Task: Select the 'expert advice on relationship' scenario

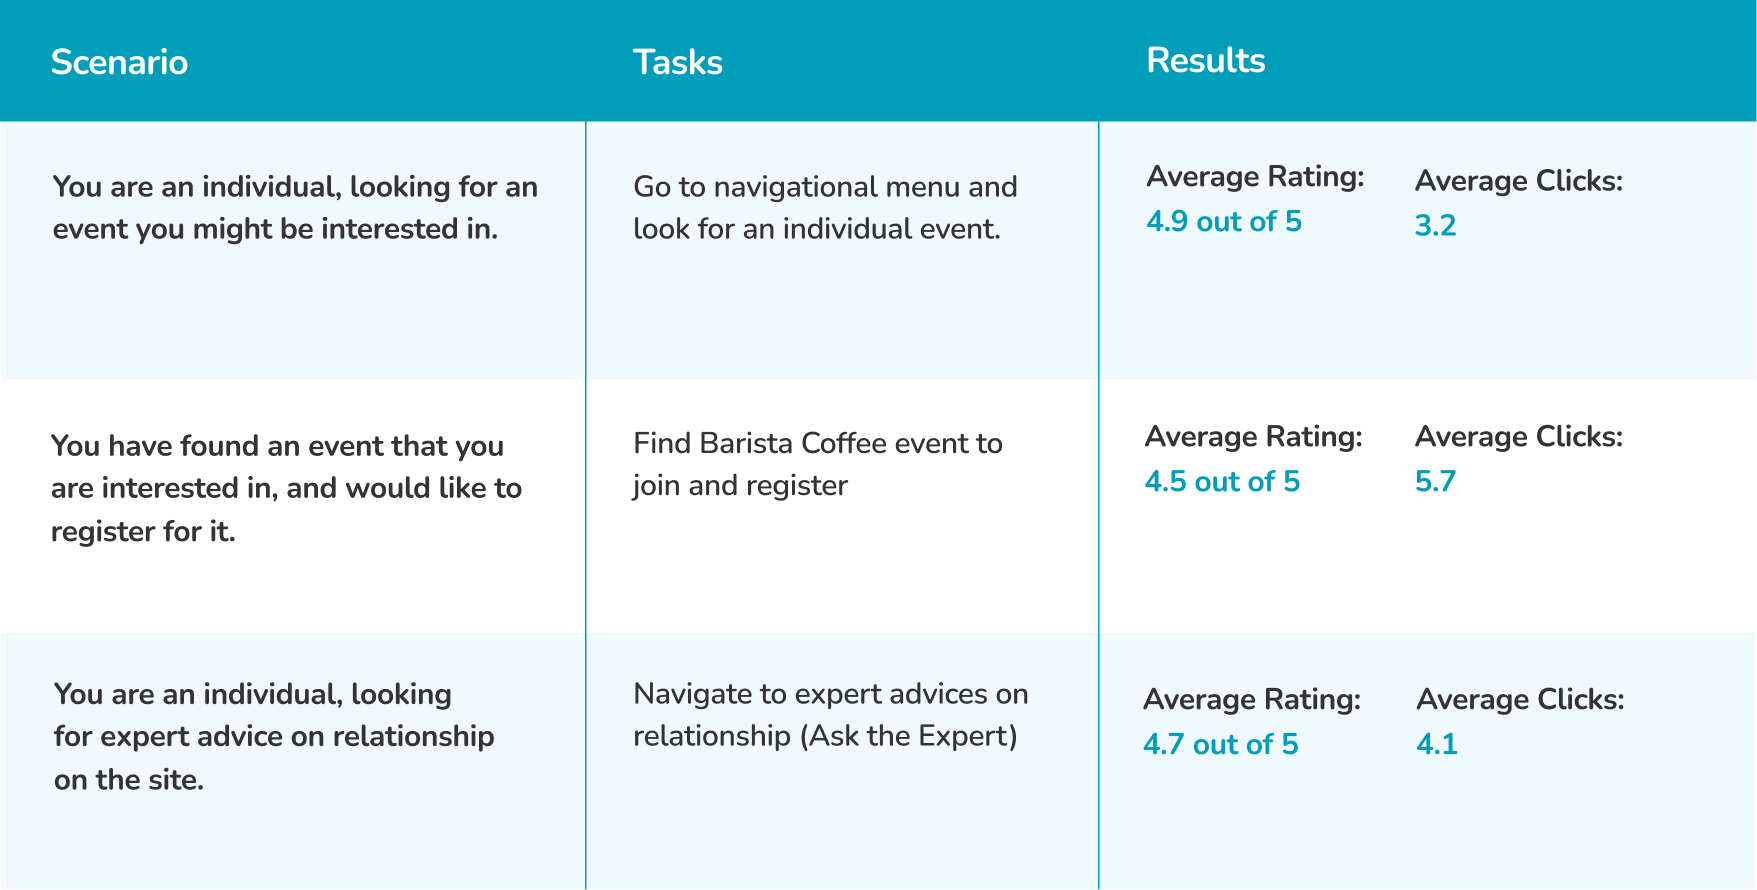Action: (274, 736)
